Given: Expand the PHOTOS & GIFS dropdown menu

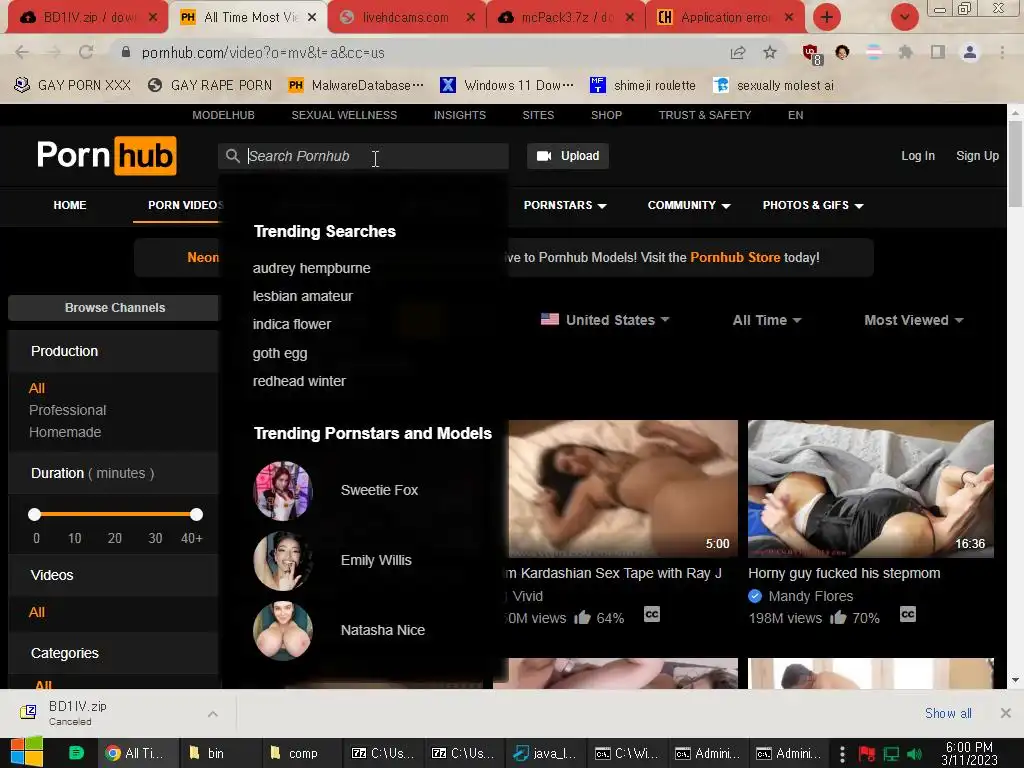Looking at the screenshot, I should pos(813,205).
